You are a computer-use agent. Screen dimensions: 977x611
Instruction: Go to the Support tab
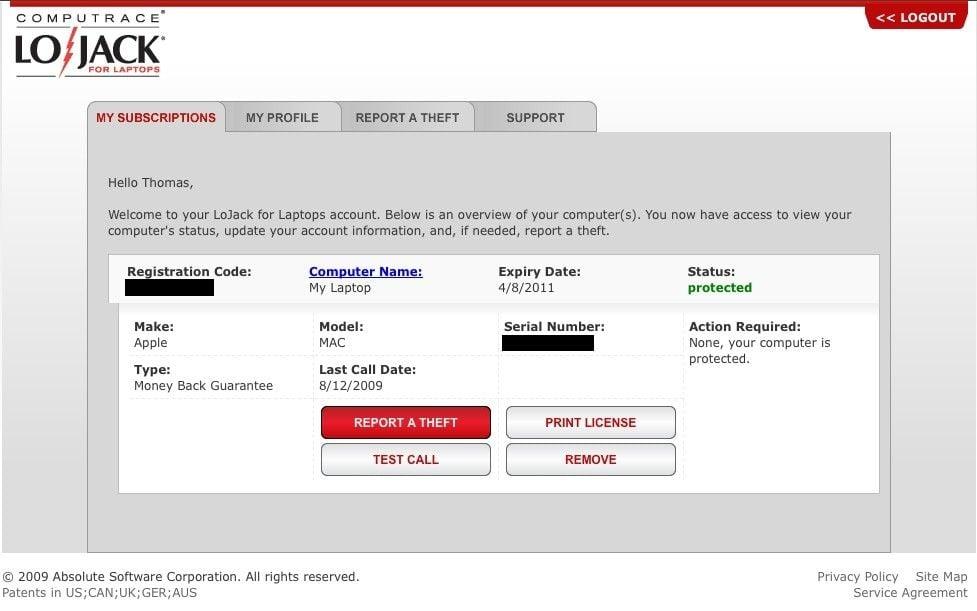tap(535, 118)
